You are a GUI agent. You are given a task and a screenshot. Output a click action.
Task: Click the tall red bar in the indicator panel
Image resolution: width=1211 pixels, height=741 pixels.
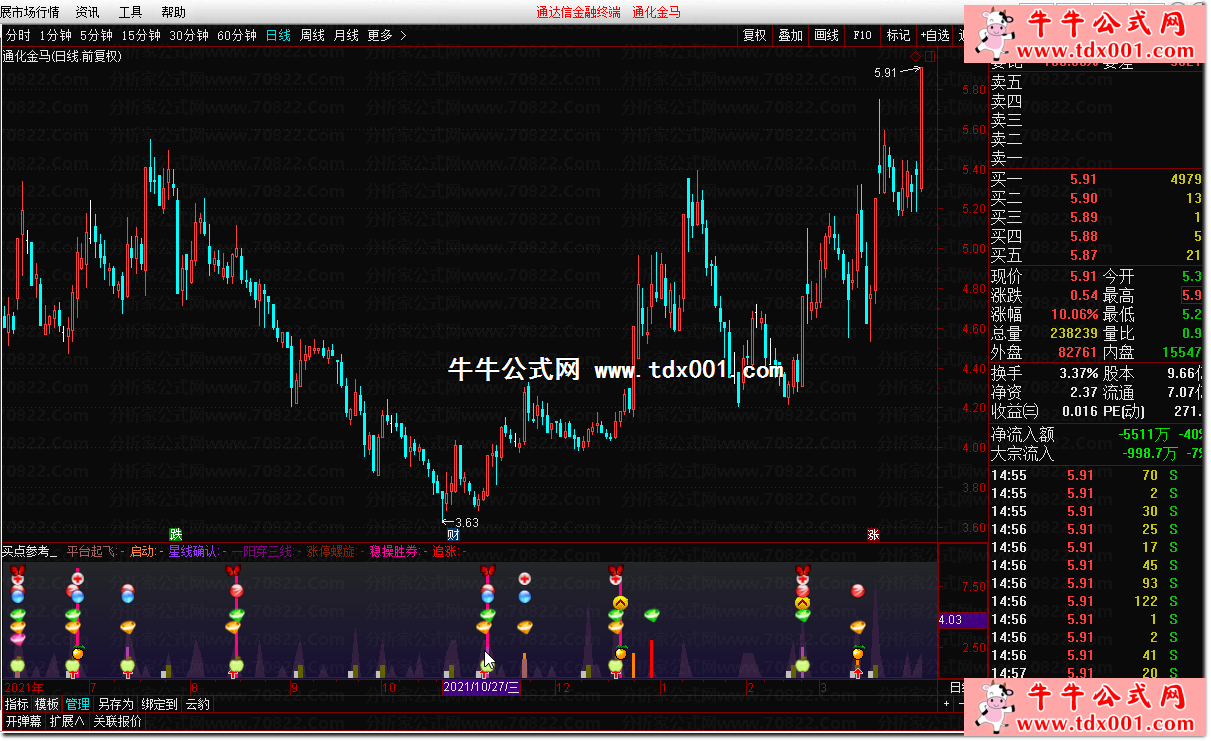click(x=651, y=659)
